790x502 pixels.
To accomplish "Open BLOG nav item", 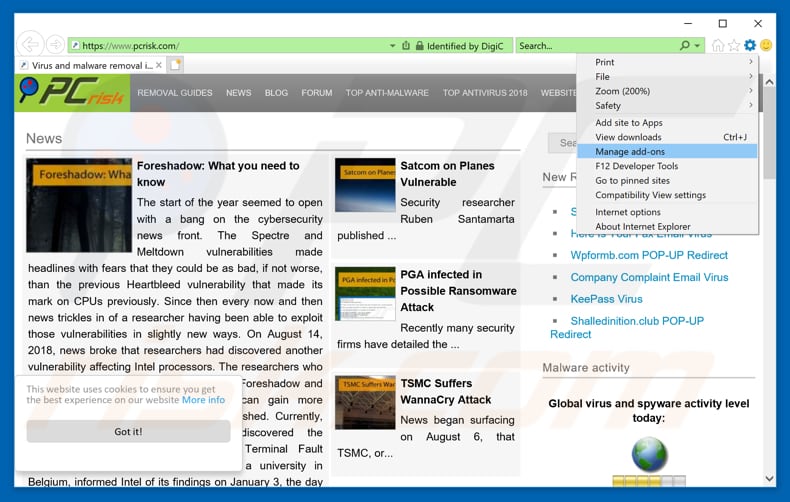I will (276, 93).
